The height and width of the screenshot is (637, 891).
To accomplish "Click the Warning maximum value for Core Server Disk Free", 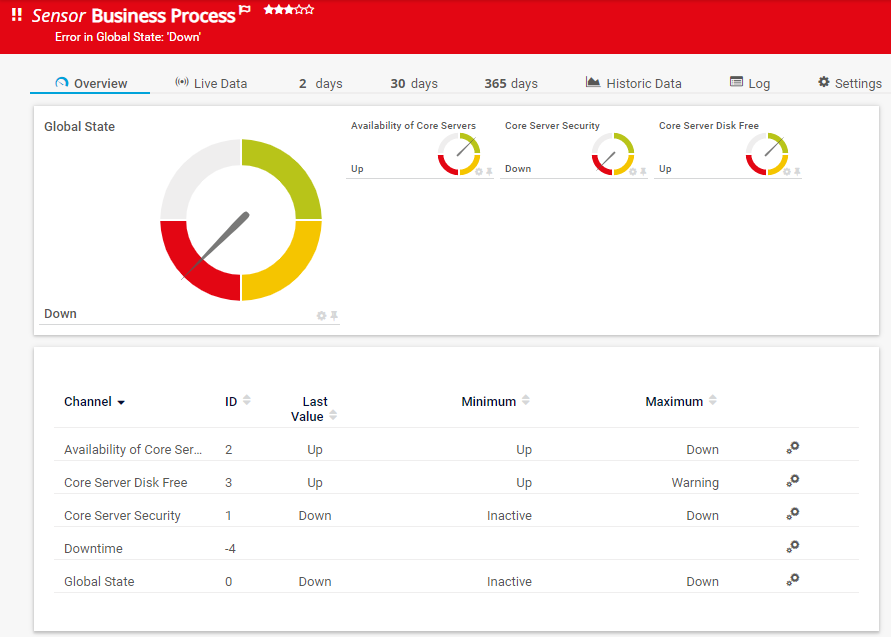I will pyautogui.click(x=695, y=482).
